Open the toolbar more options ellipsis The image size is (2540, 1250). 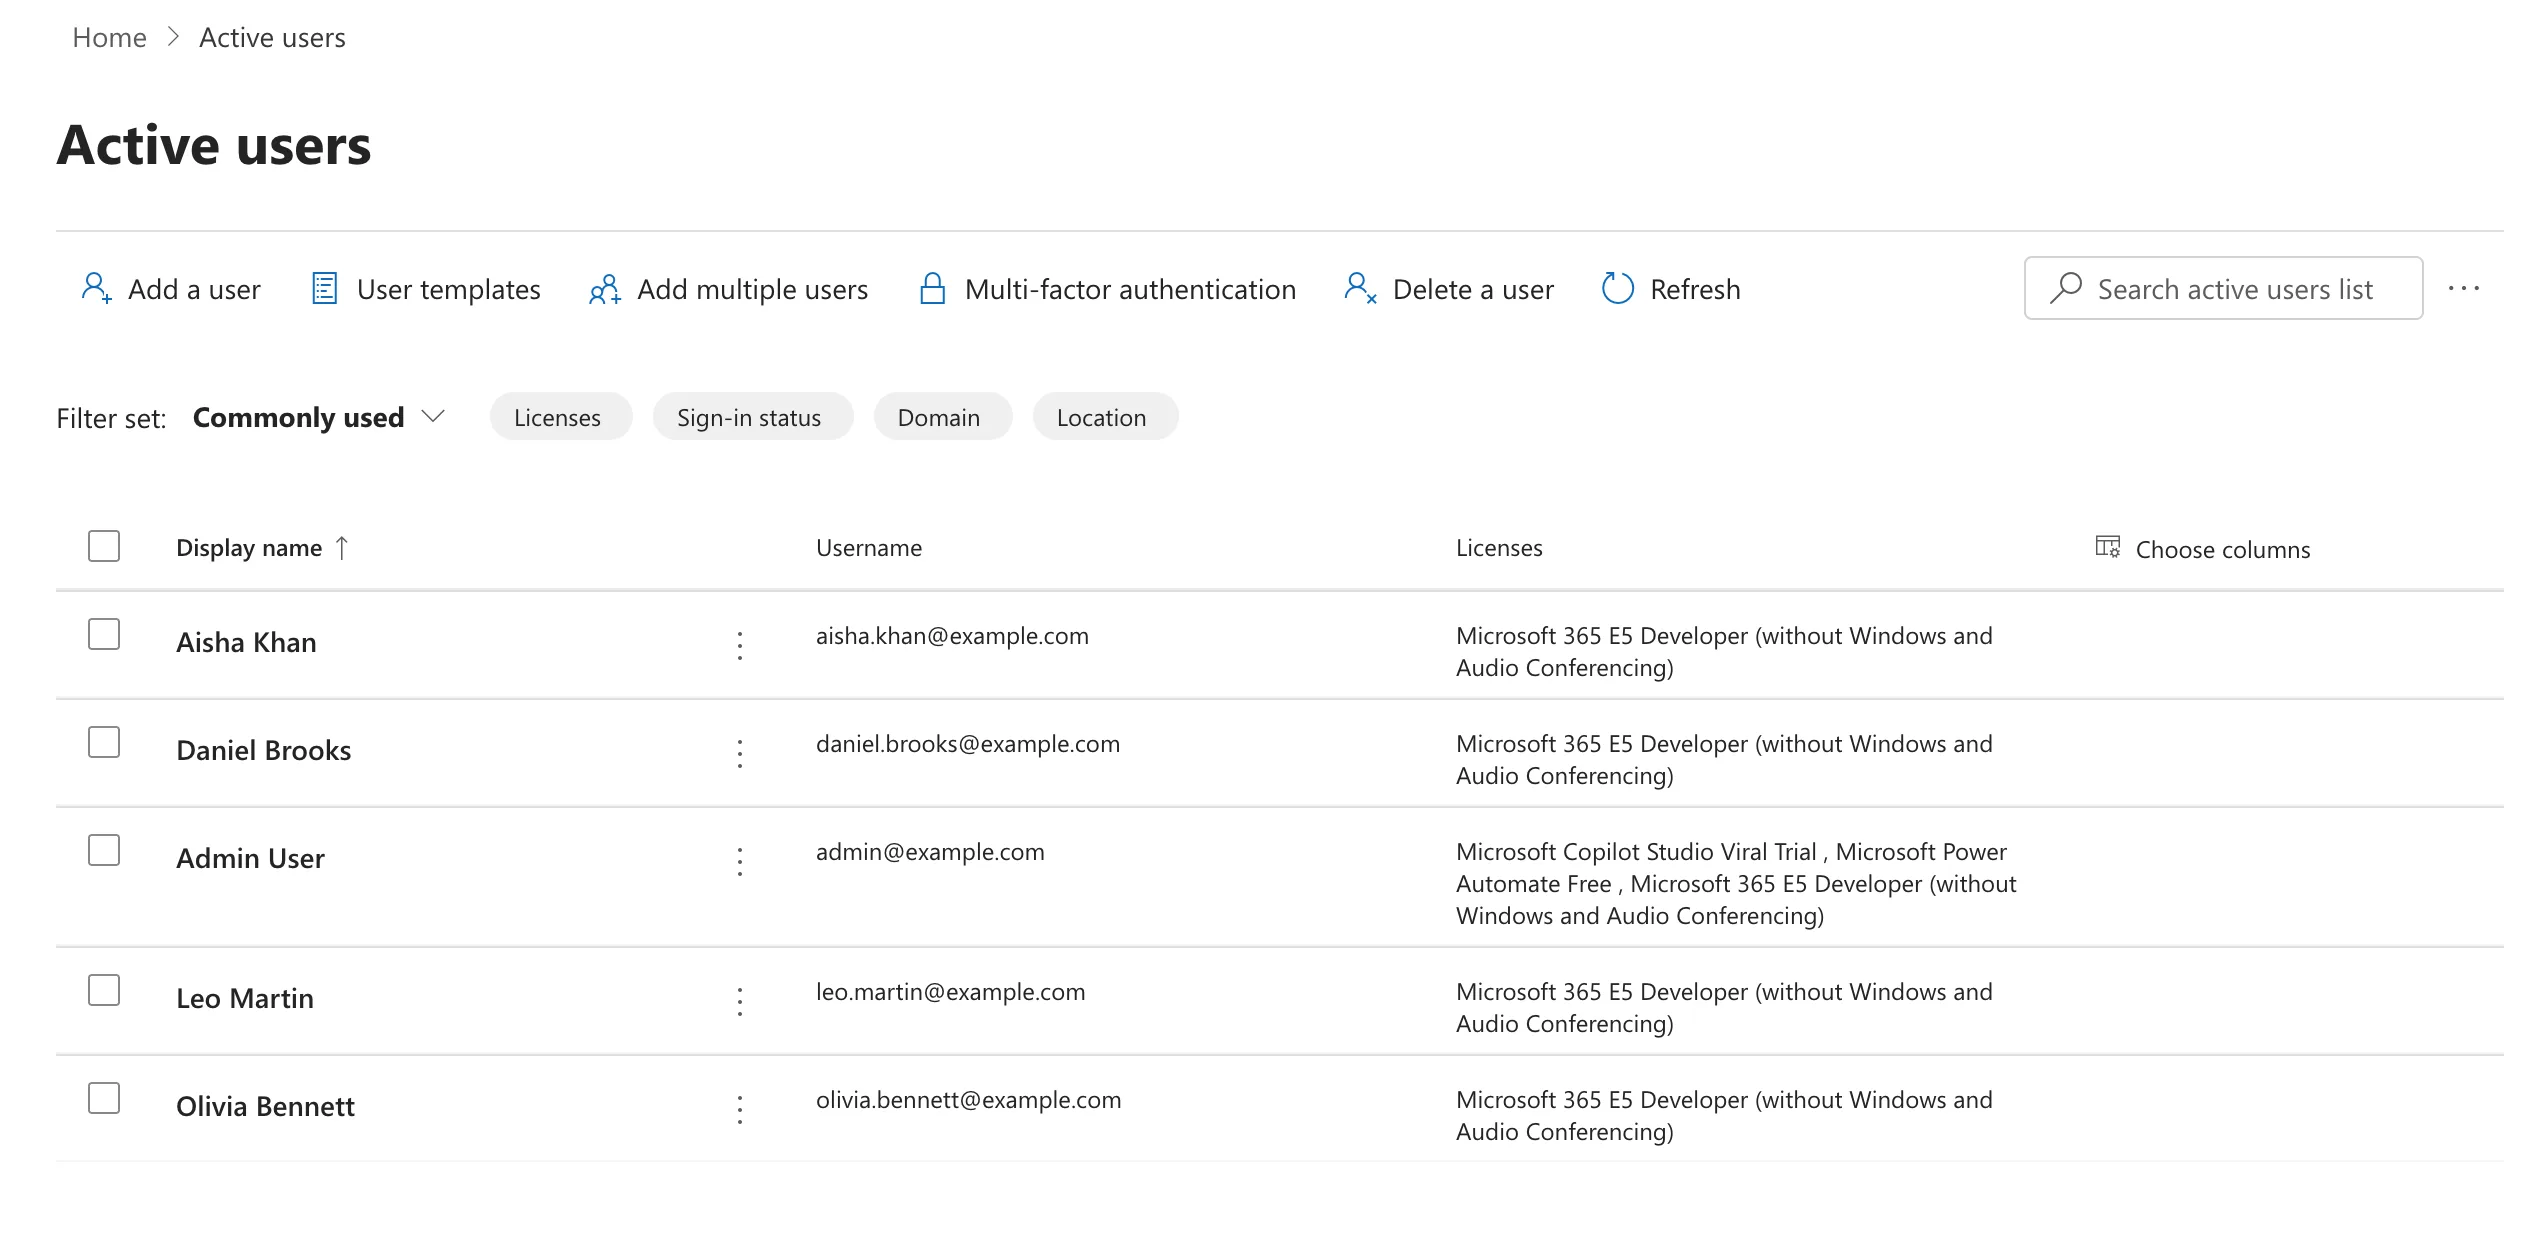point(2464,289)
